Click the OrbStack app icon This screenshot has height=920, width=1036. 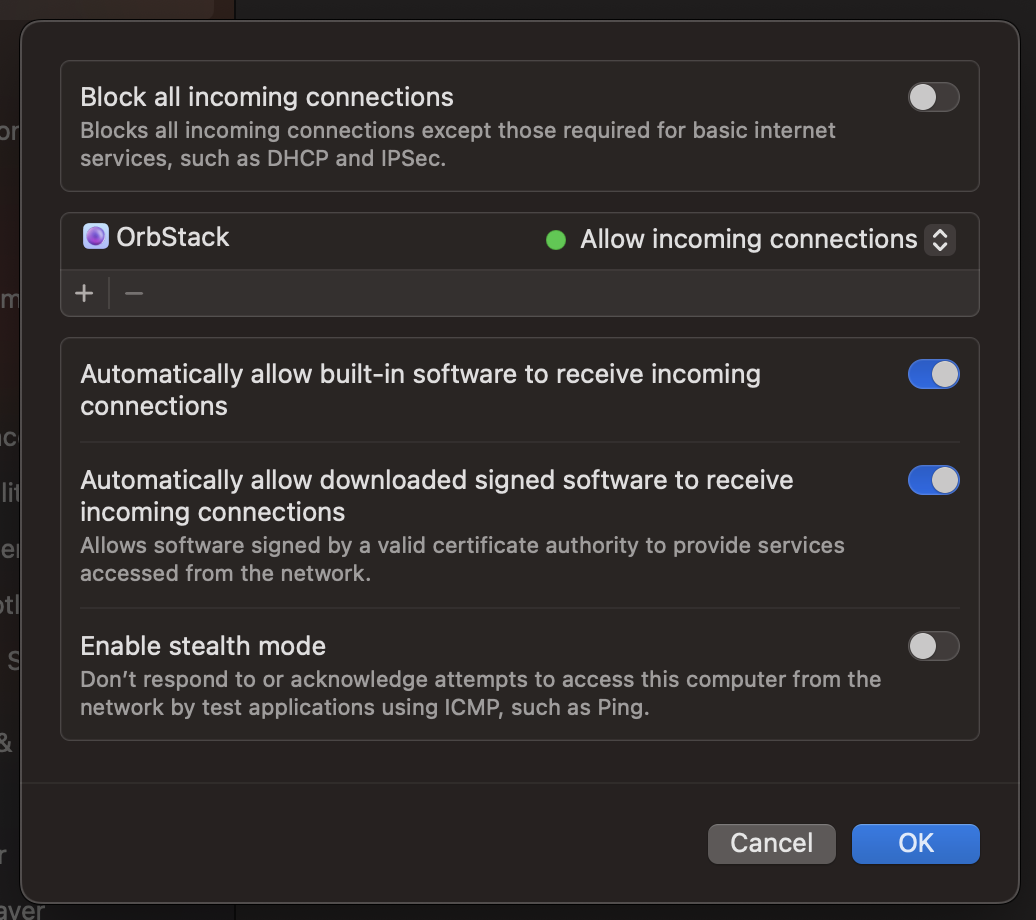(96, 237)
